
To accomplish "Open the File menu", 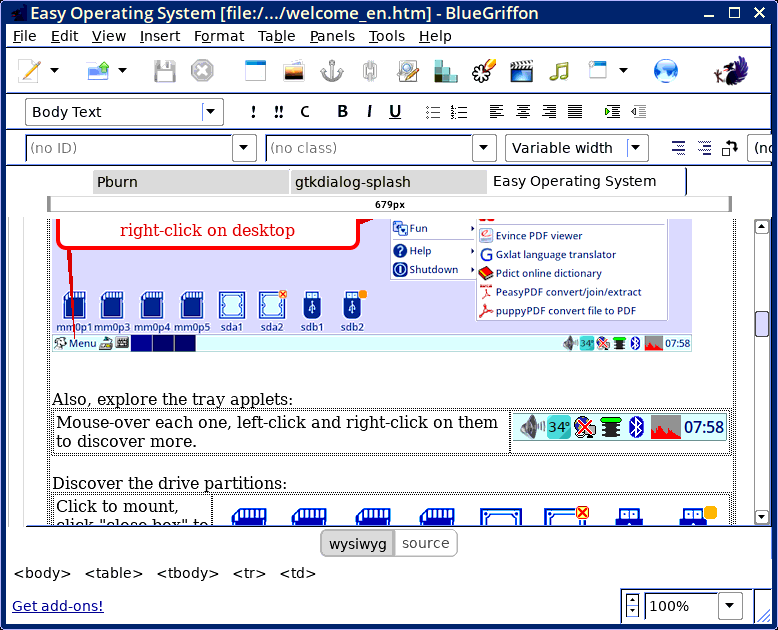I will coord(24,36).
